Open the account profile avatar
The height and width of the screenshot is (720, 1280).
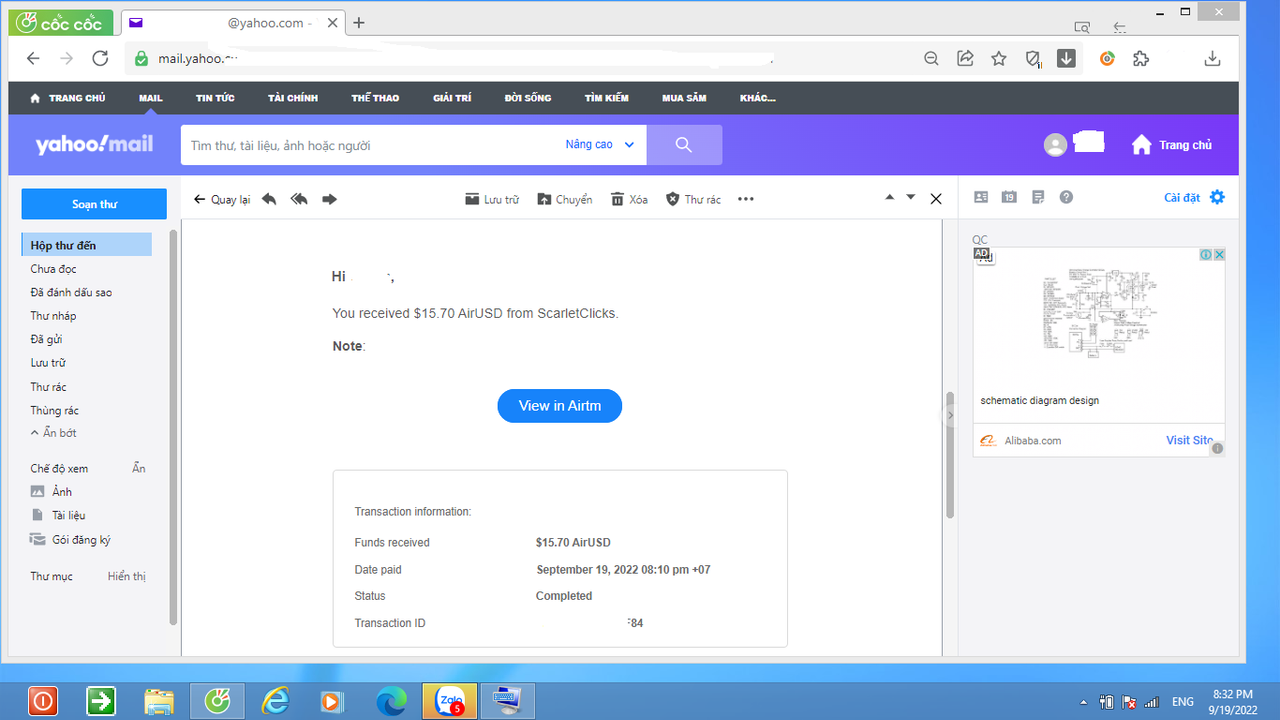tap(1055, 145)
